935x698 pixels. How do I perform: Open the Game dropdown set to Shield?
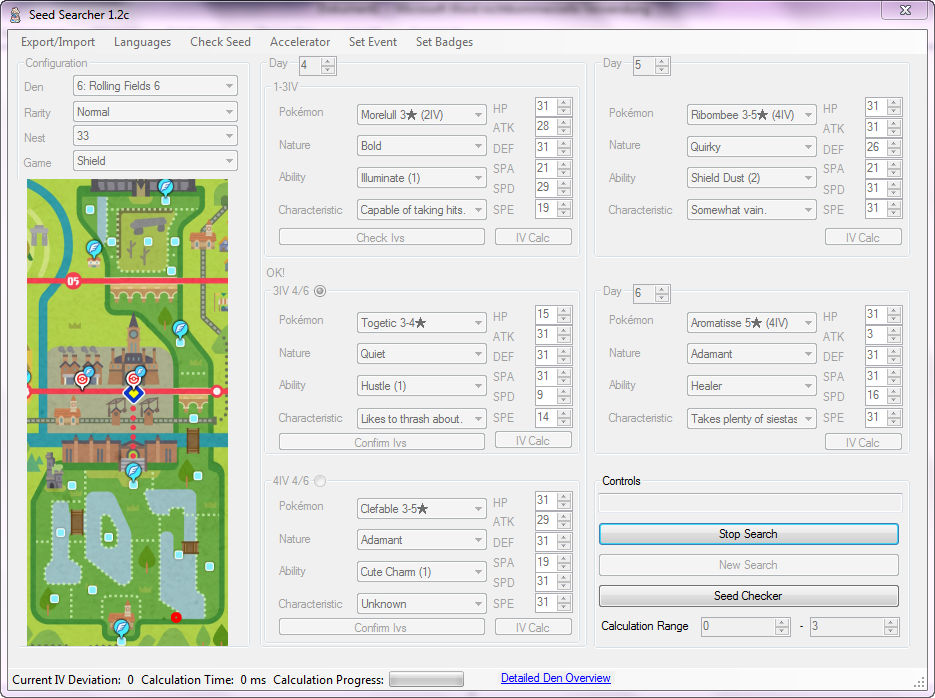click(155, 161)
